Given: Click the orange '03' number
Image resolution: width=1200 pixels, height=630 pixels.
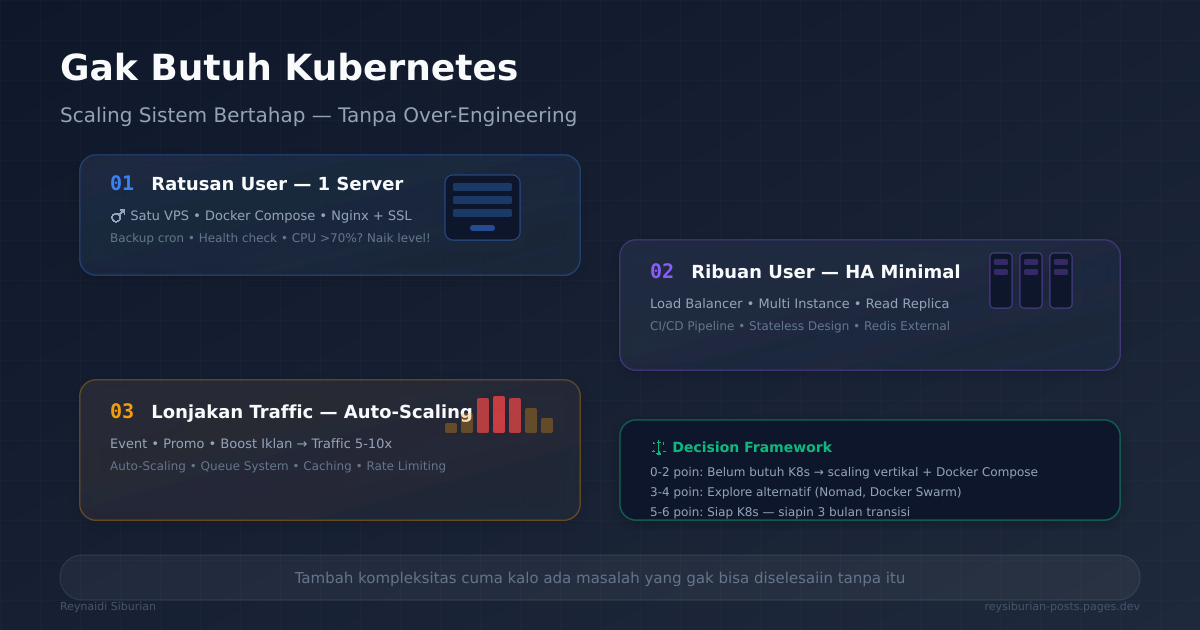Looking at the screenshot, I should [x=122, y=412].
